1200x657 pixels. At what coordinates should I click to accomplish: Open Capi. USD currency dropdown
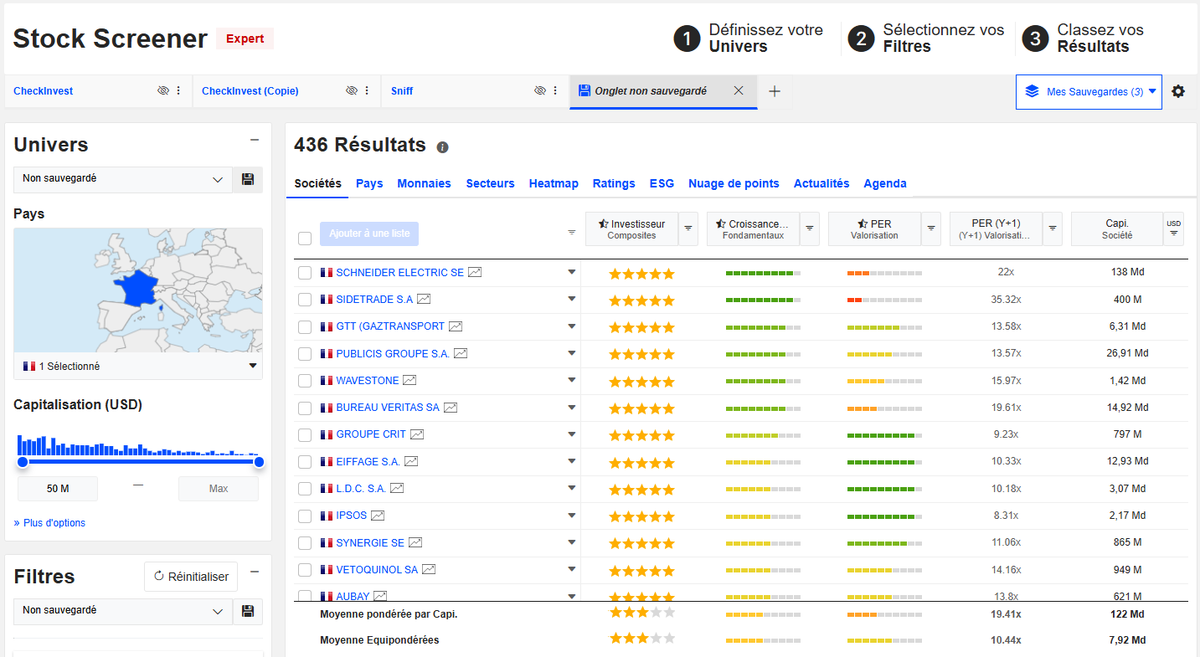coord(1174,229)
